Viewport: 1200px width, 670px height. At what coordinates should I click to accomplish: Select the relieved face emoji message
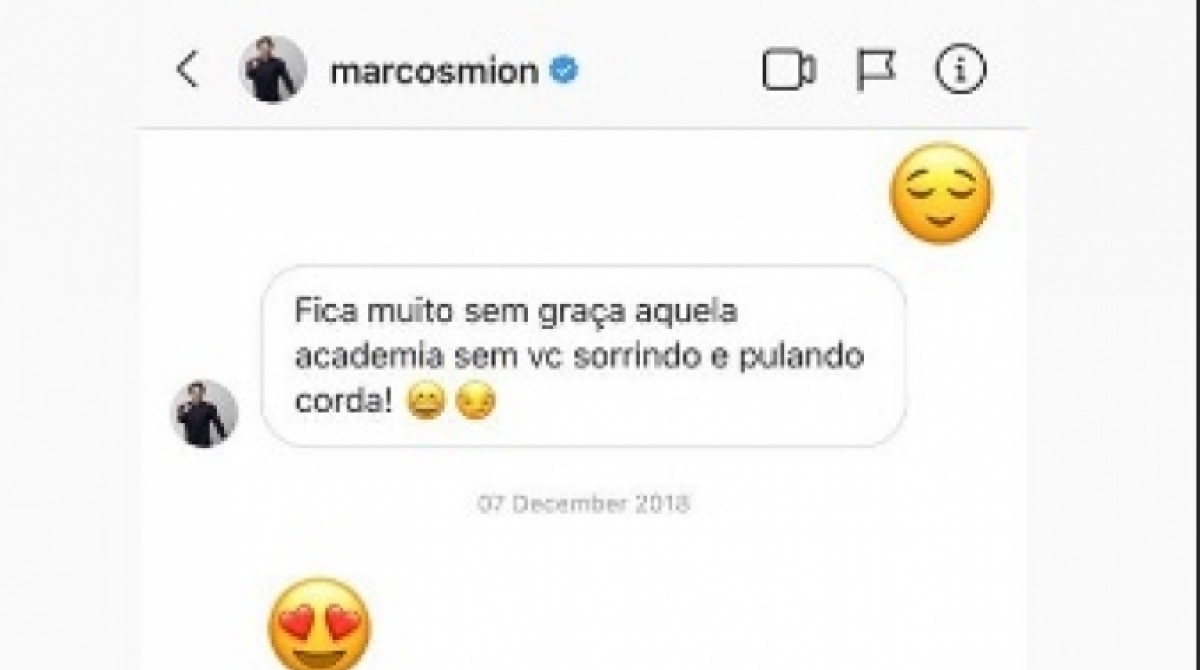click(x=940, y=195)
